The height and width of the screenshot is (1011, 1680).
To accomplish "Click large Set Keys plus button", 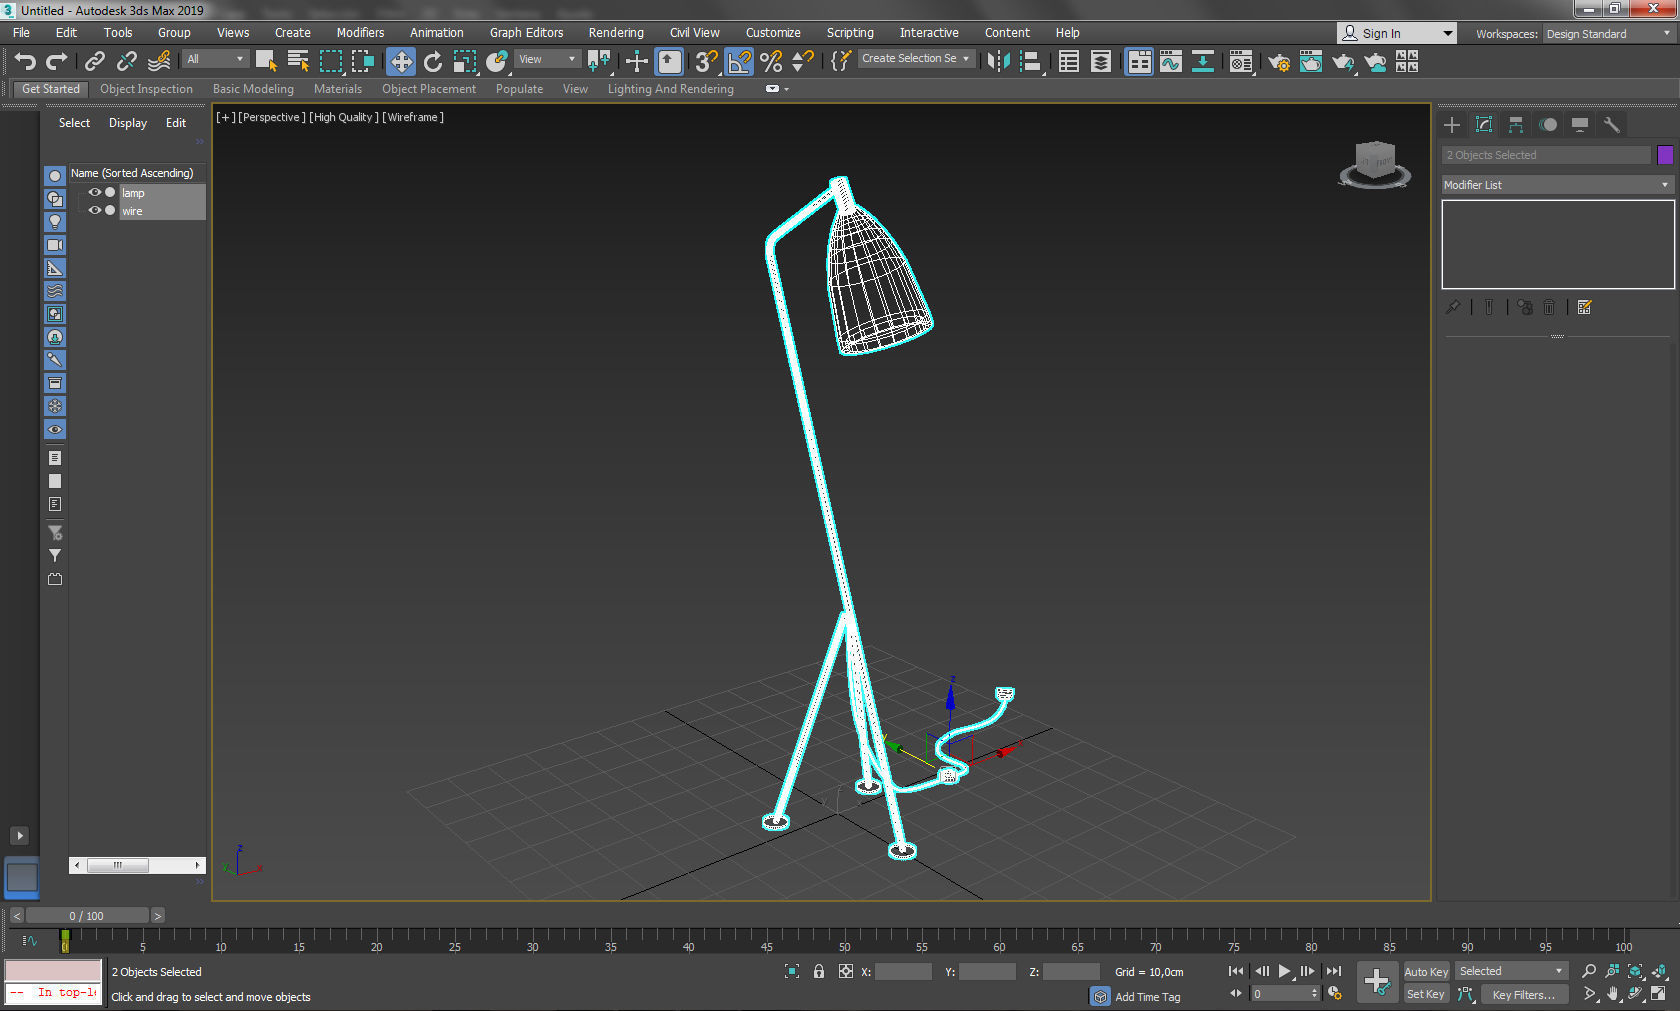I will point(1377,982).
